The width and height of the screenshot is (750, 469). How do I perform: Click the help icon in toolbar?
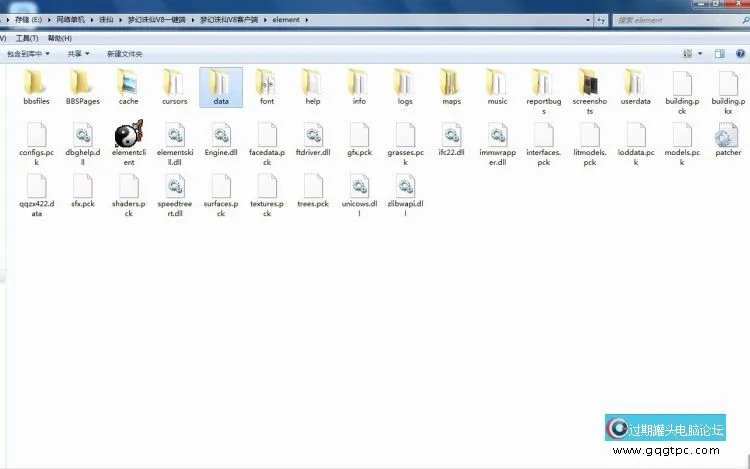[x=738, y=53]
